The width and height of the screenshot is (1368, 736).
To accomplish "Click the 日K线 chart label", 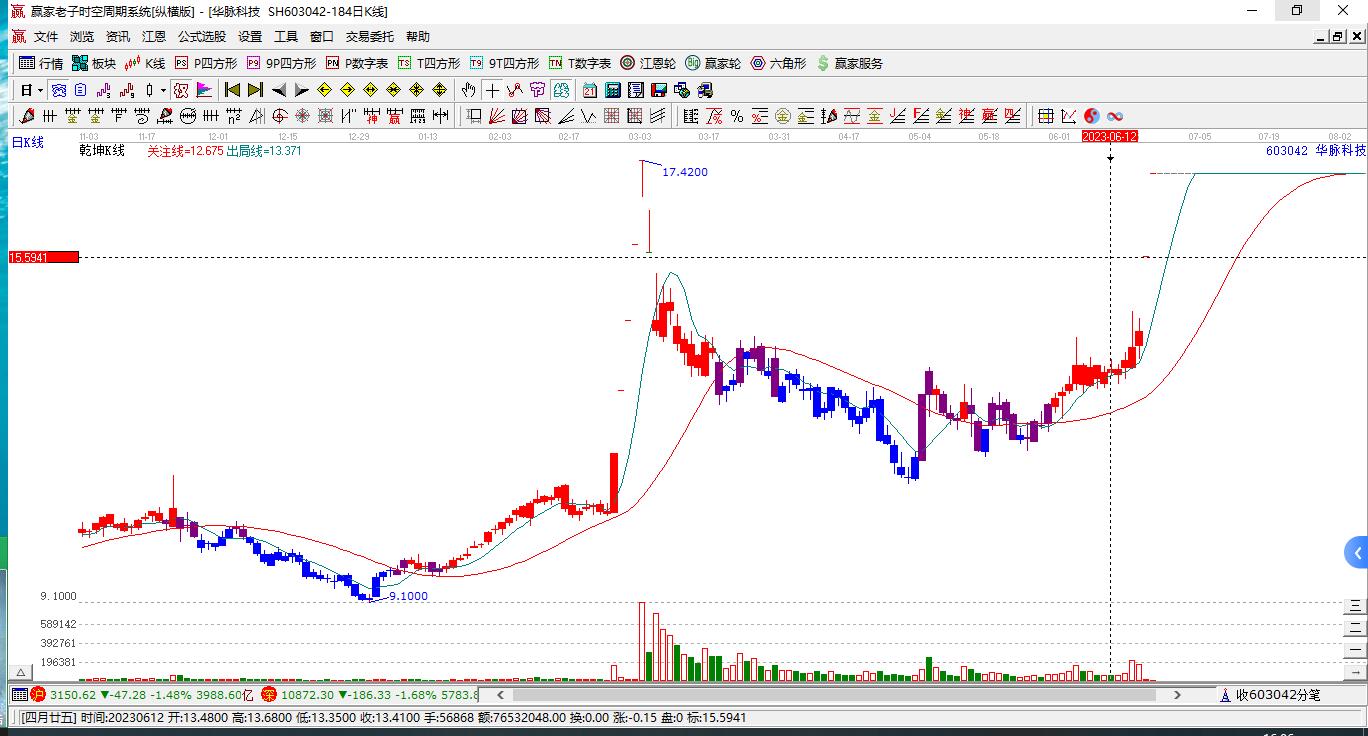I will [x=28, y=143].
